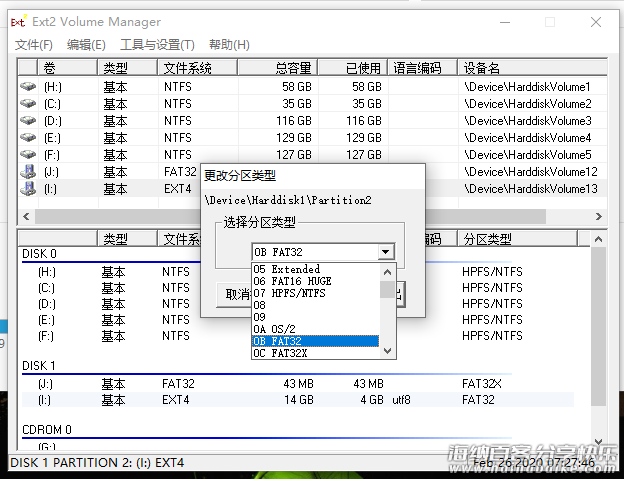The image size is (624, 479).
Task: Click the drive icon for volume C:
Action: click(x=28, y=103)
